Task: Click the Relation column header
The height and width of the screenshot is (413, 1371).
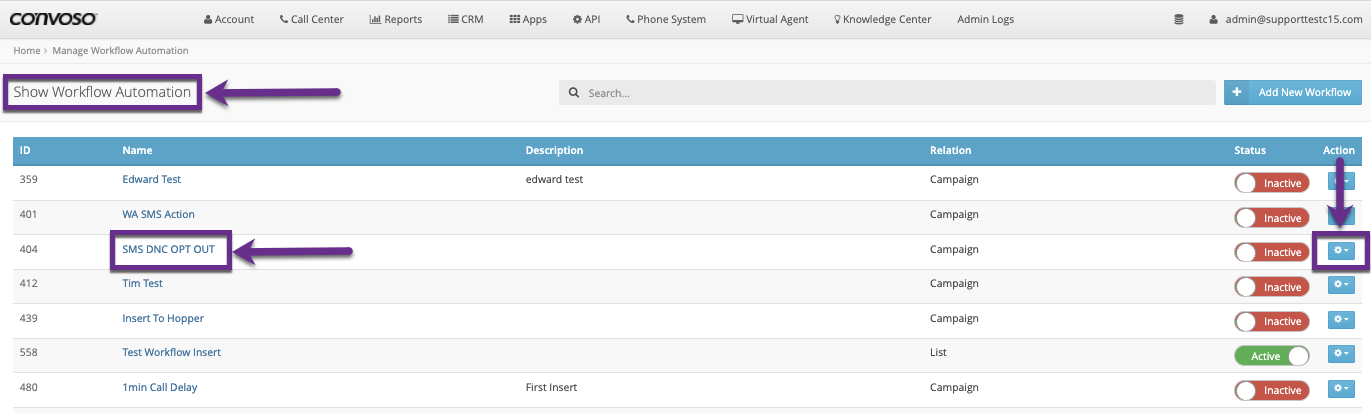Action: click(x=950, y=150)
